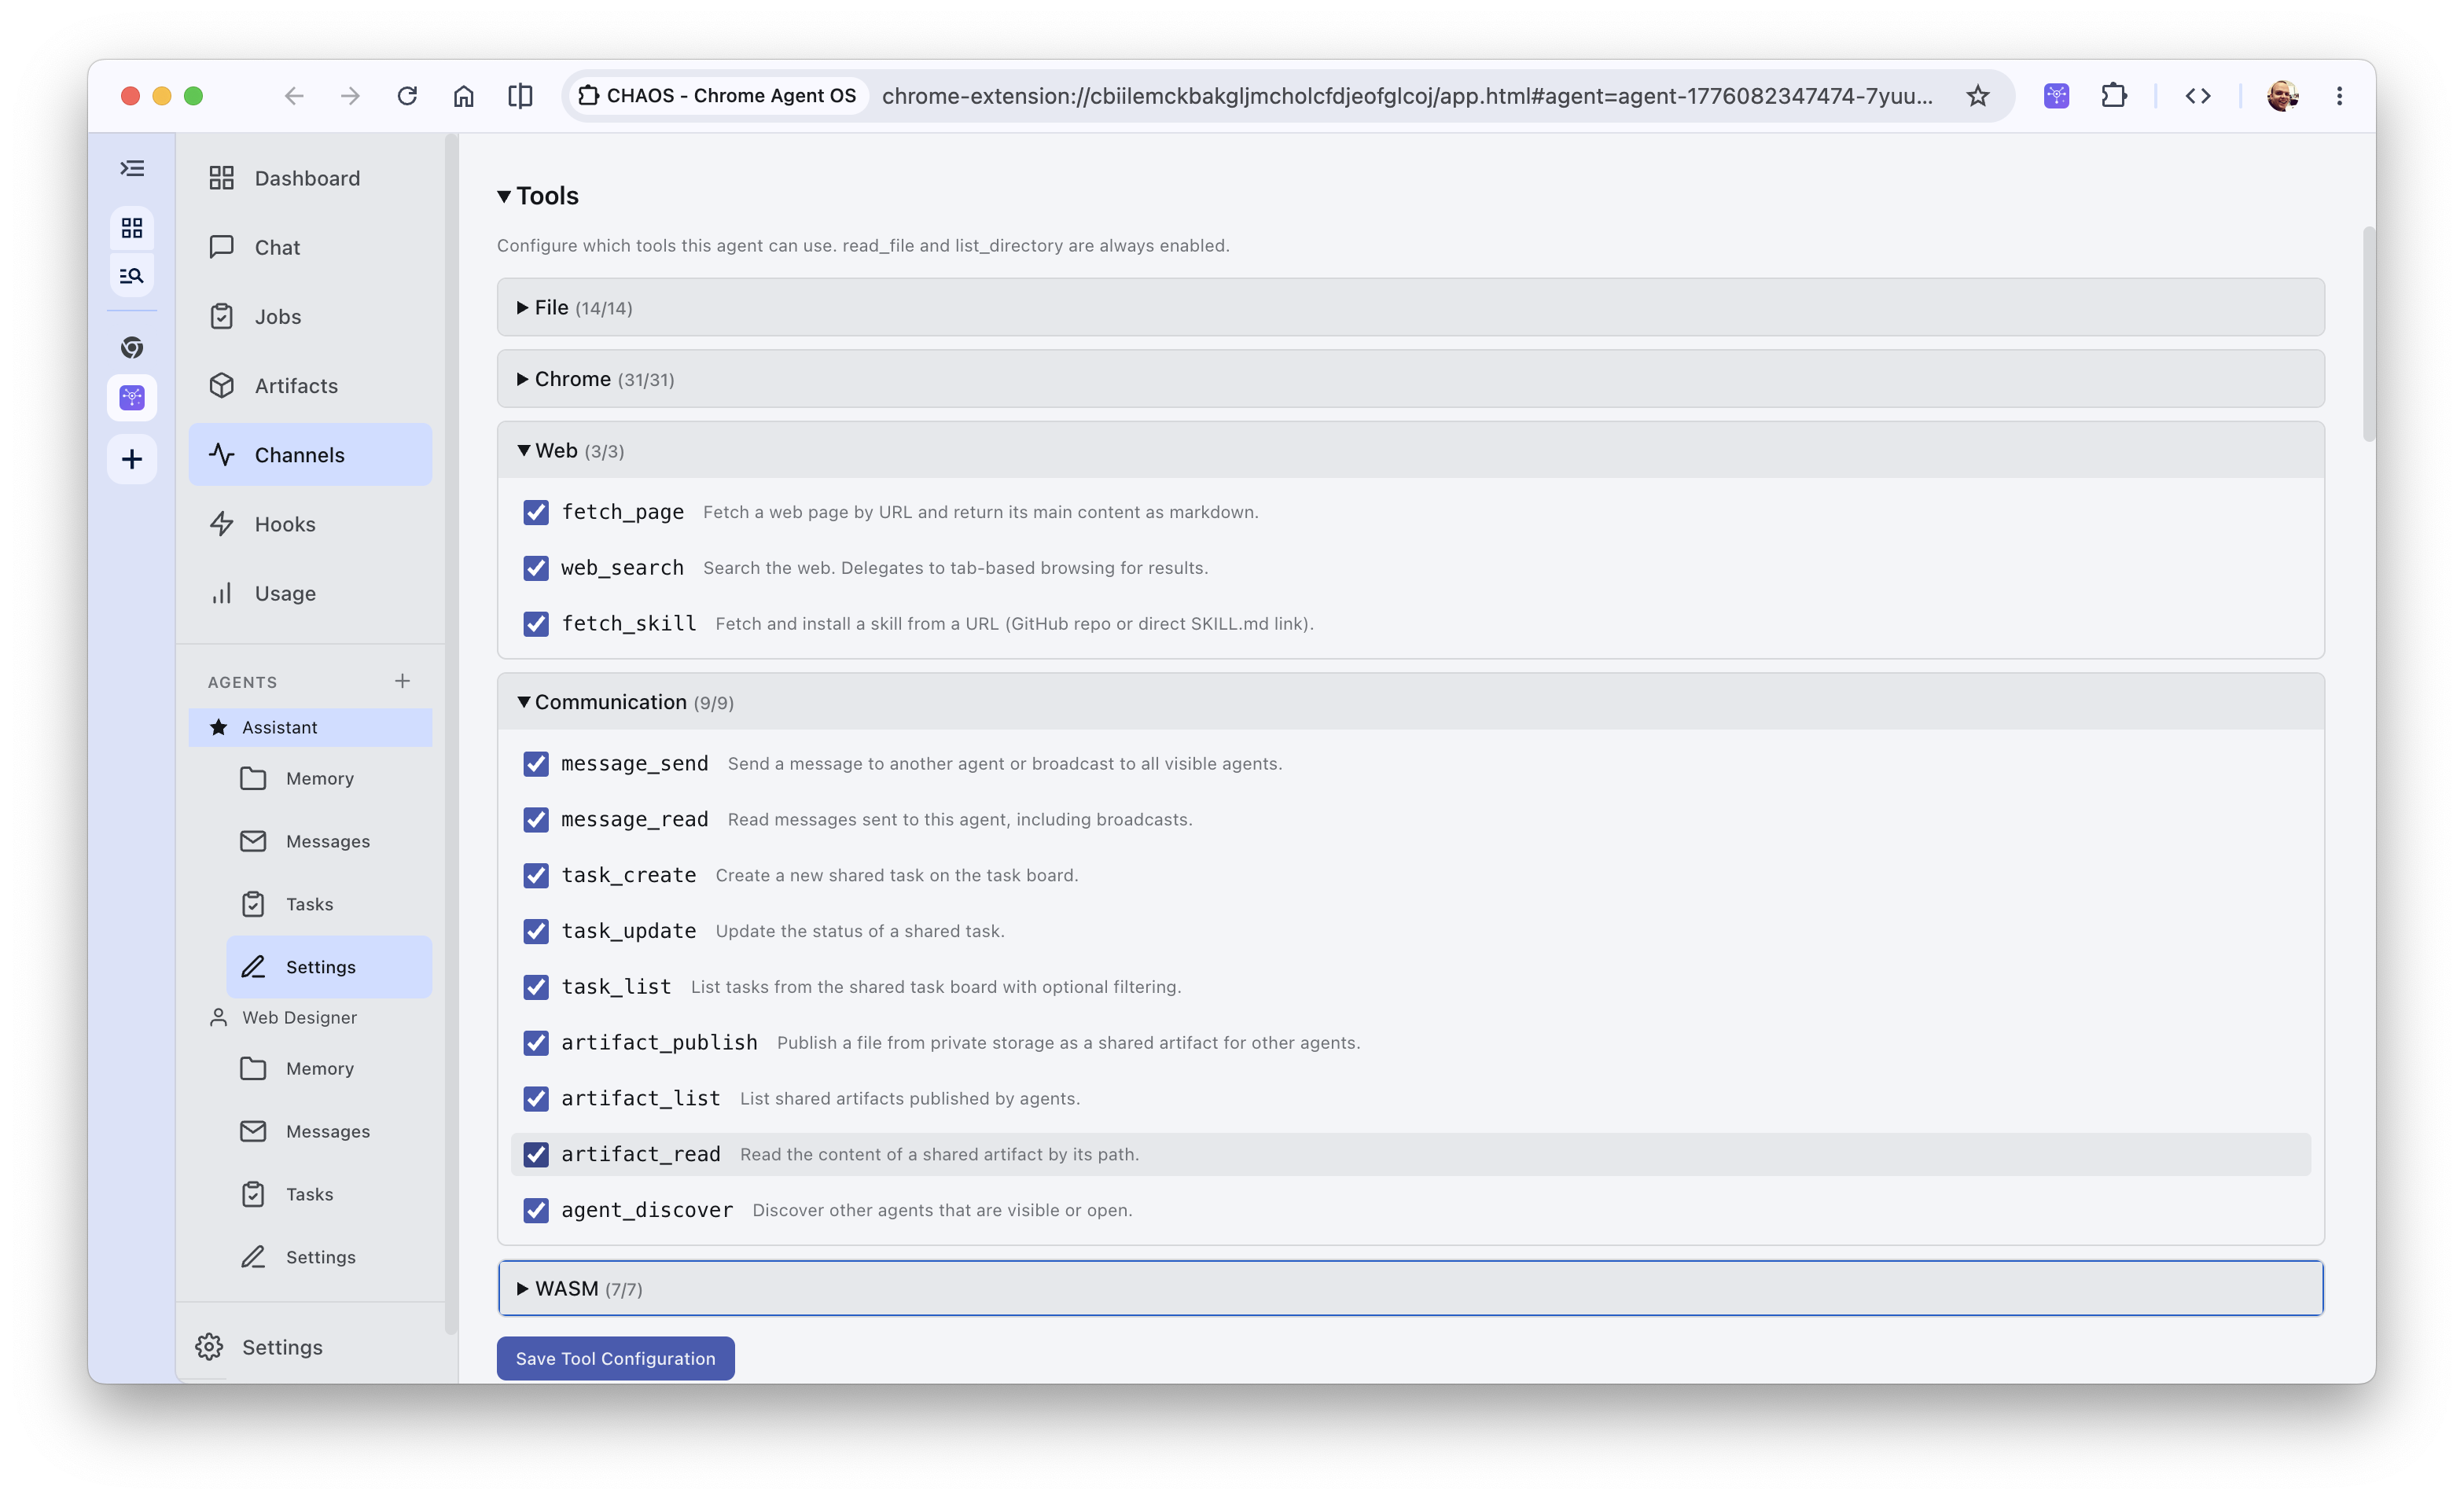Click the CHAOS extension icon in browser toolbar
The width and height of the screenshot is (2464, 1500).
[2056, 96]
